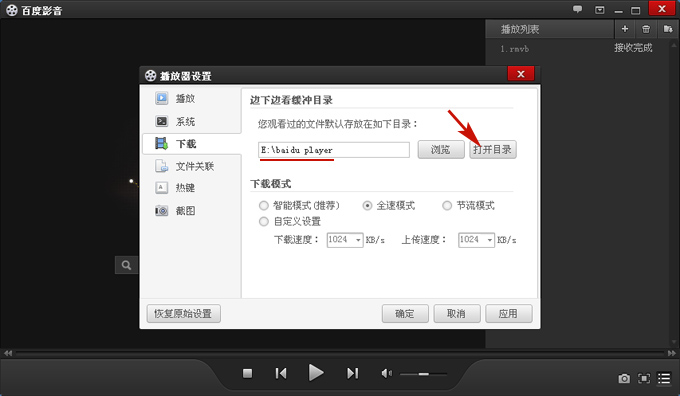
Task: Click the 浏览 browse button
Action: tap(441, 150)
